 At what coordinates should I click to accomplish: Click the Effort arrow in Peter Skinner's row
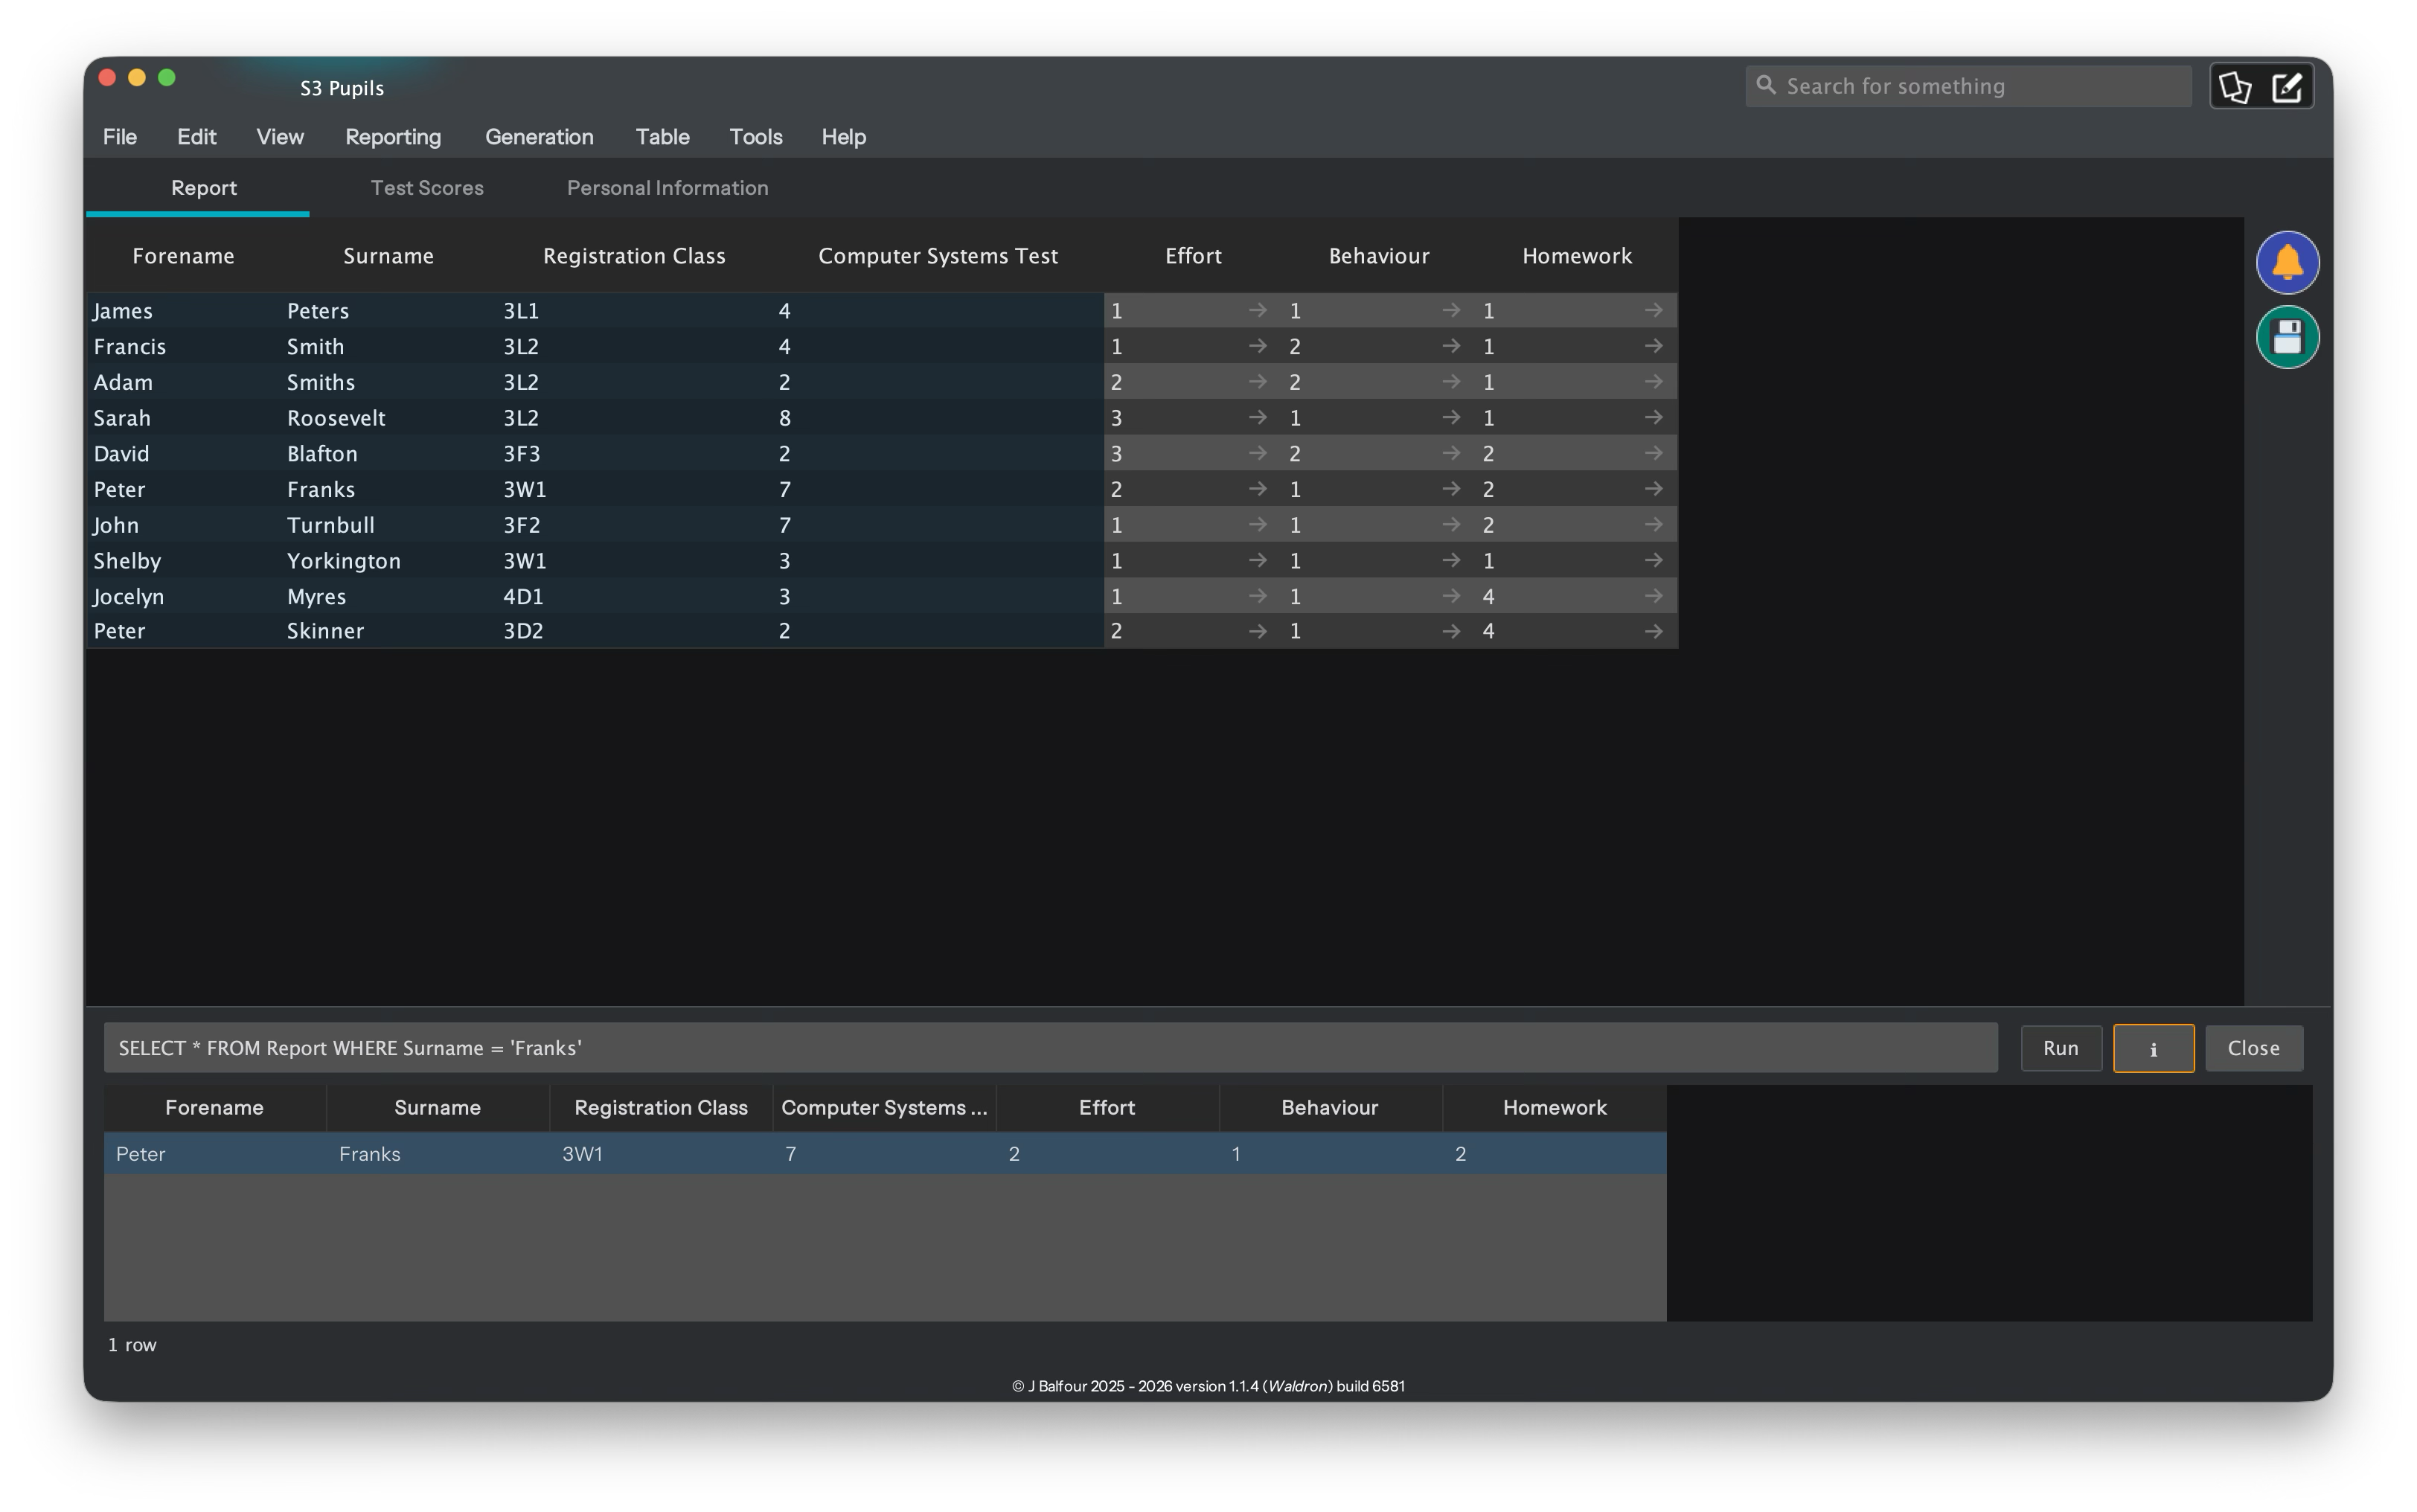[x=1258, y=631]
